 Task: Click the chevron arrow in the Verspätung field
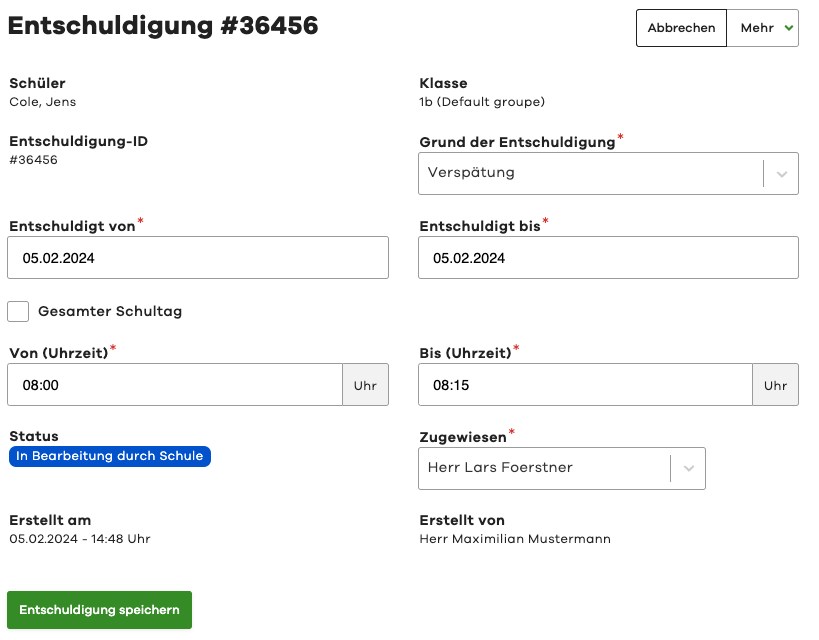(781, 173)
